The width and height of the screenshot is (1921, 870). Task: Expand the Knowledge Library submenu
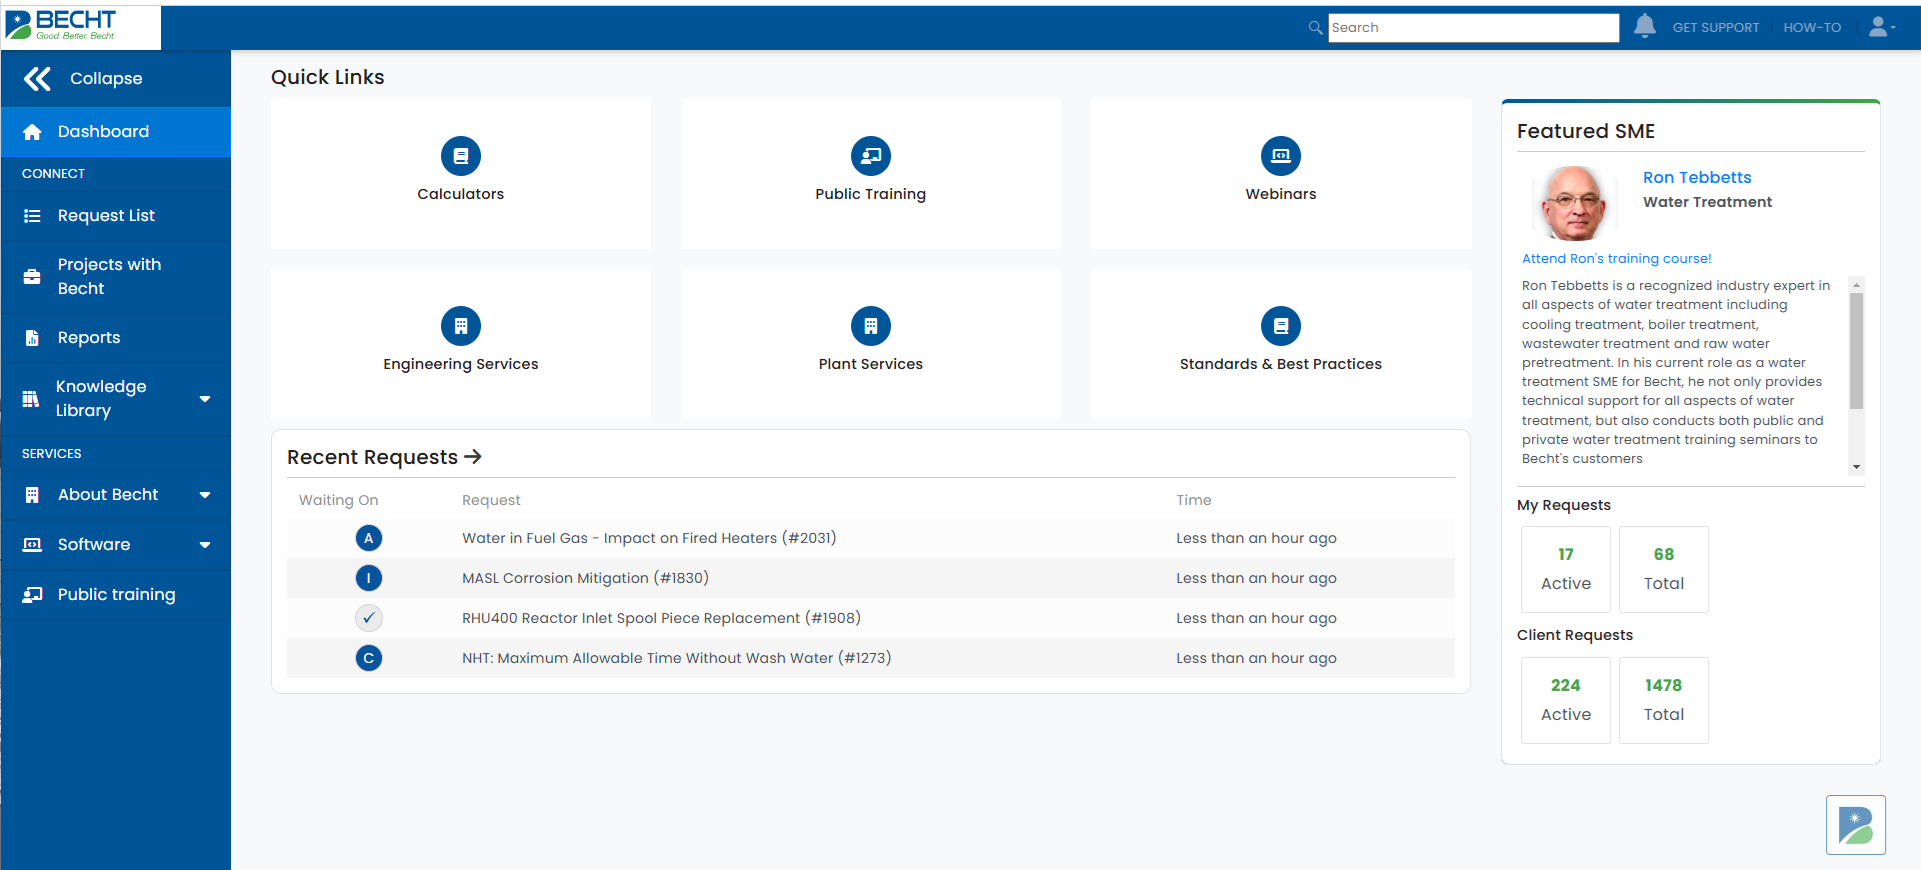pyautogui.click(x=205, y=399)
